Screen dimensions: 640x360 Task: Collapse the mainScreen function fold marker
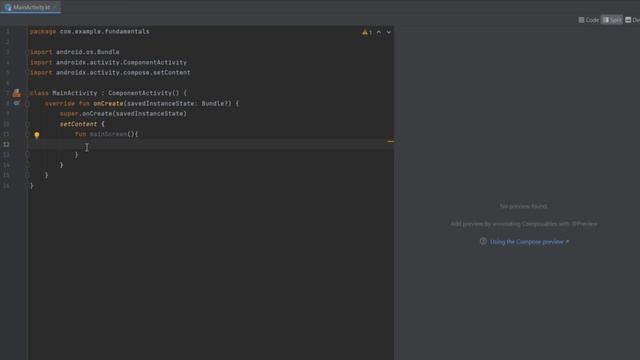[x=27, y=134]
